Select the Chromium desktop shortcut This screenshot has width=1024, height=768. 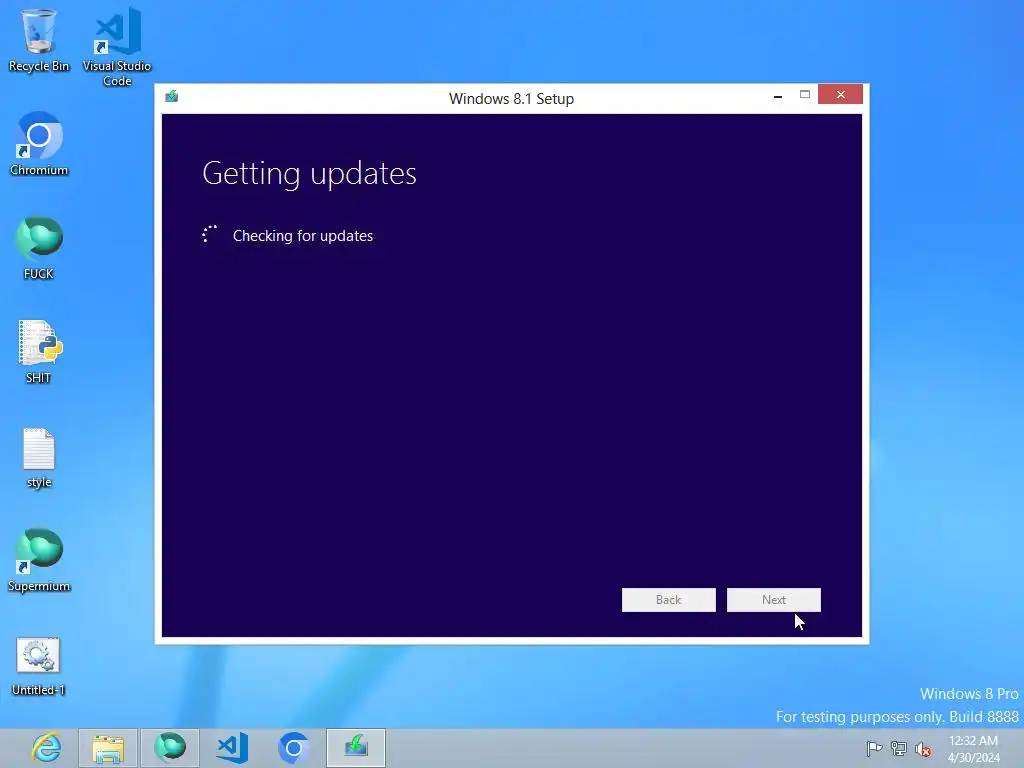tap(39, 144)
